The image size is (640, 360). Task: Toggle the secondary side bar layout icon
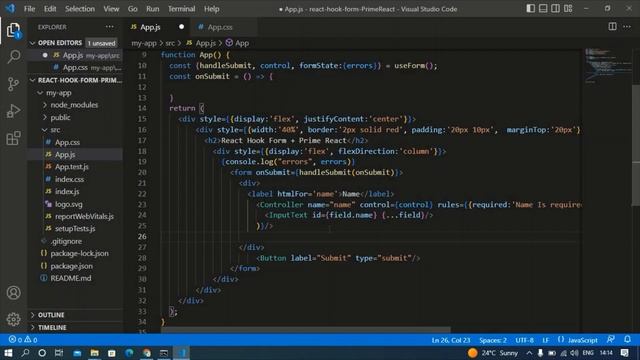(556, 8)
